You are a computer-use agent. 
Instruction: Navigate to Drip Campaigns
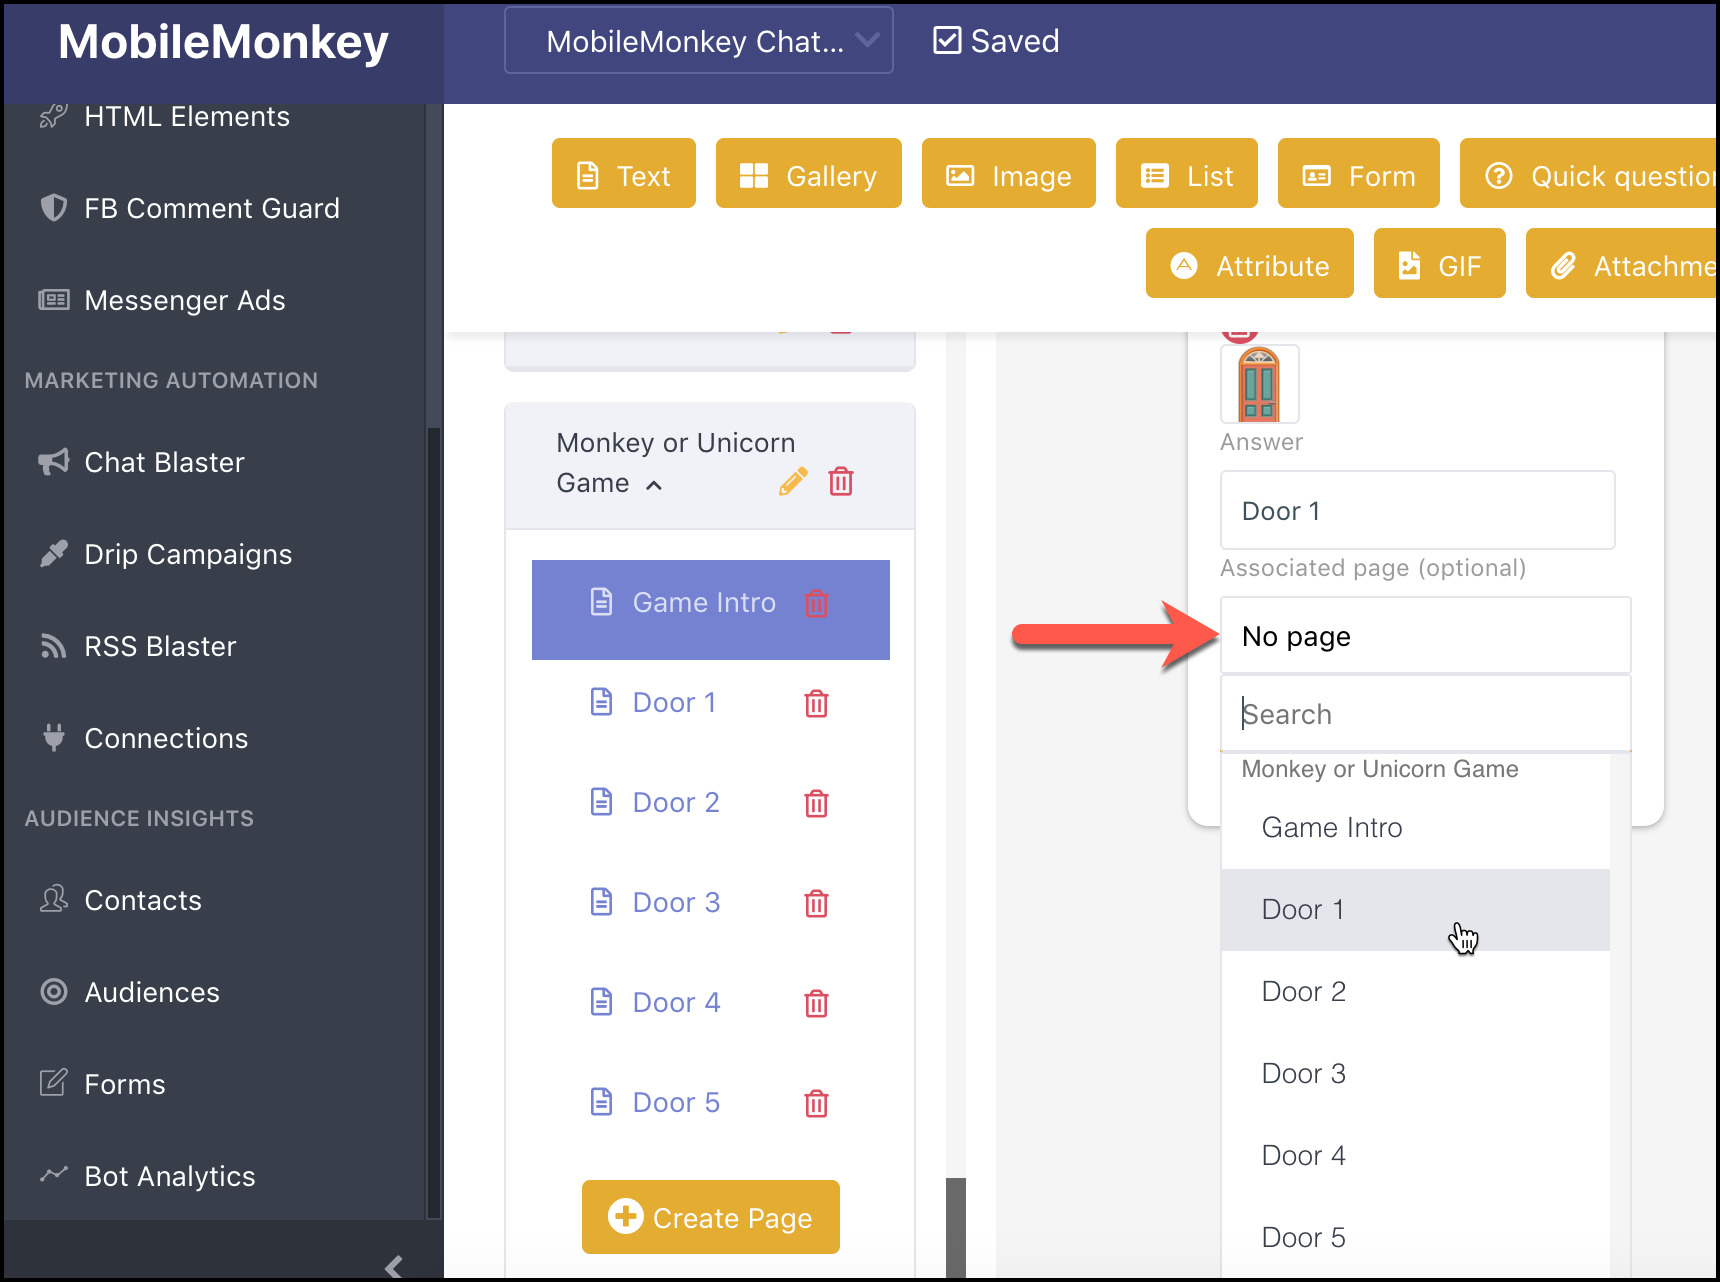pos(188,553)
